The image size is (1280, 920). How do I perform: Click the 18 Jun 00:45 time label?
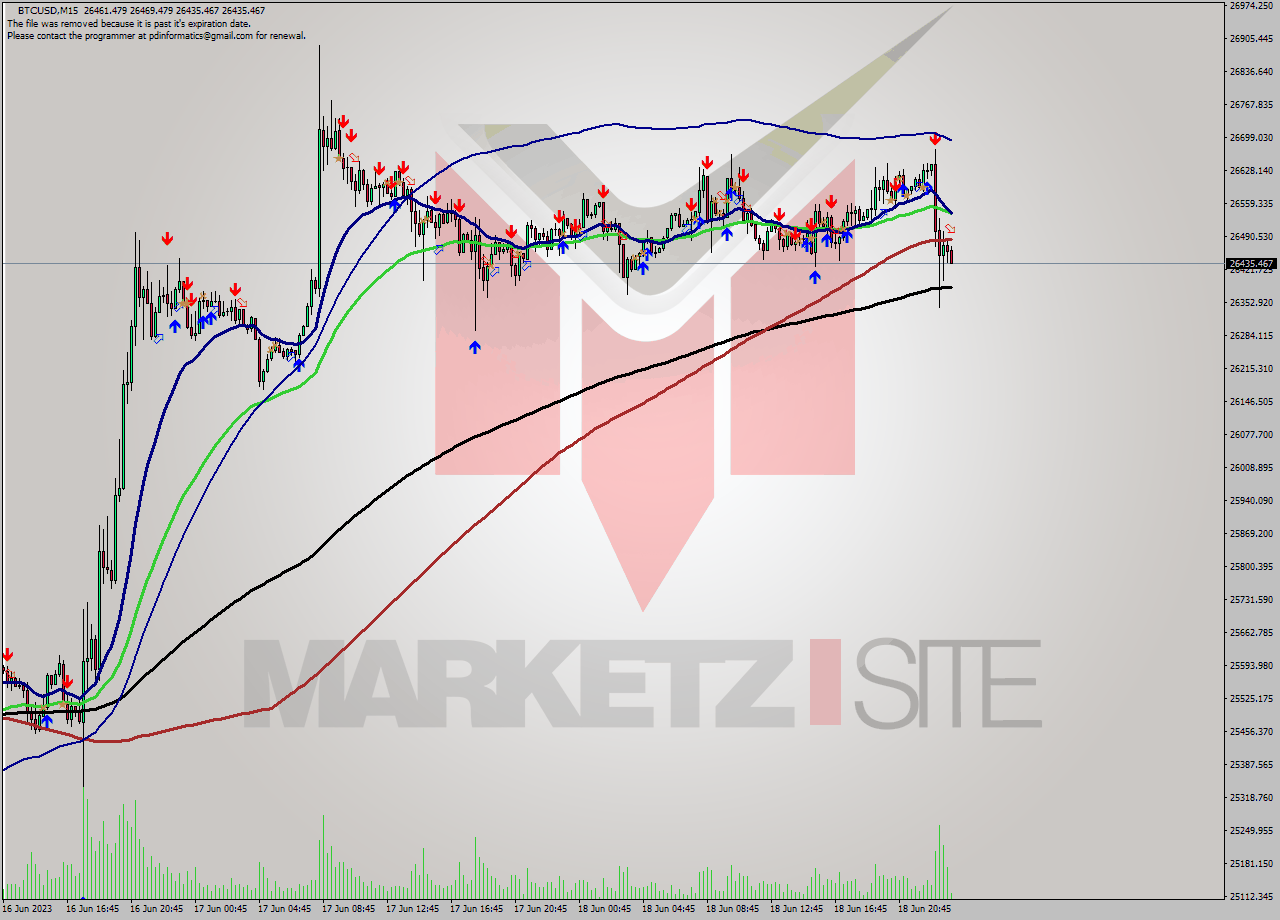coord(604,910)
